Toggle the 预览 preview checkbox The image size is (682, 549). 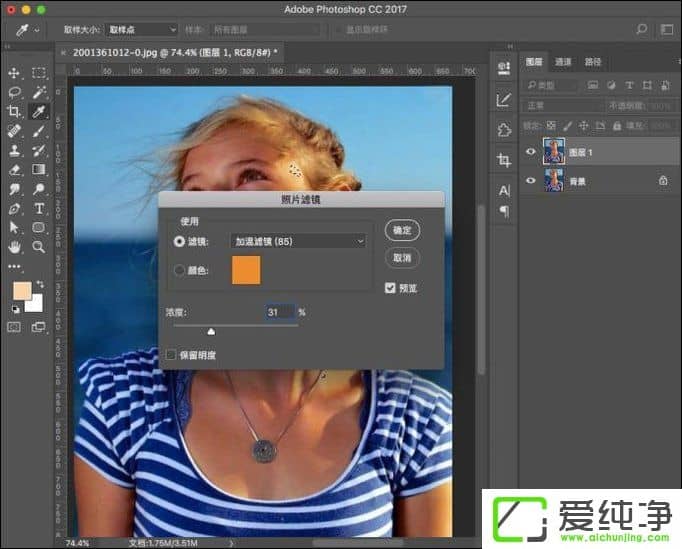pos(390,288)
